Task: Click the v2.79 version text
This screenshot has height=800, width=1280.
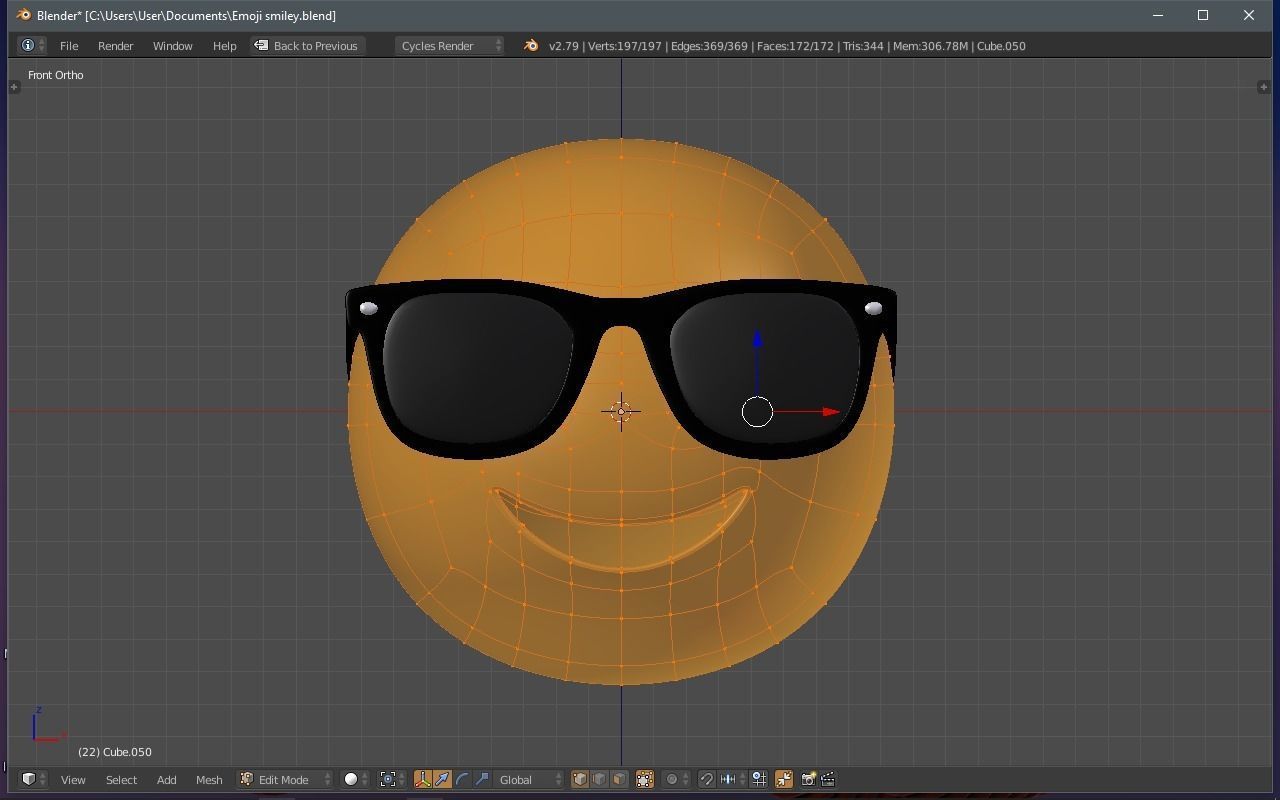Action: [x=564, y=46]
